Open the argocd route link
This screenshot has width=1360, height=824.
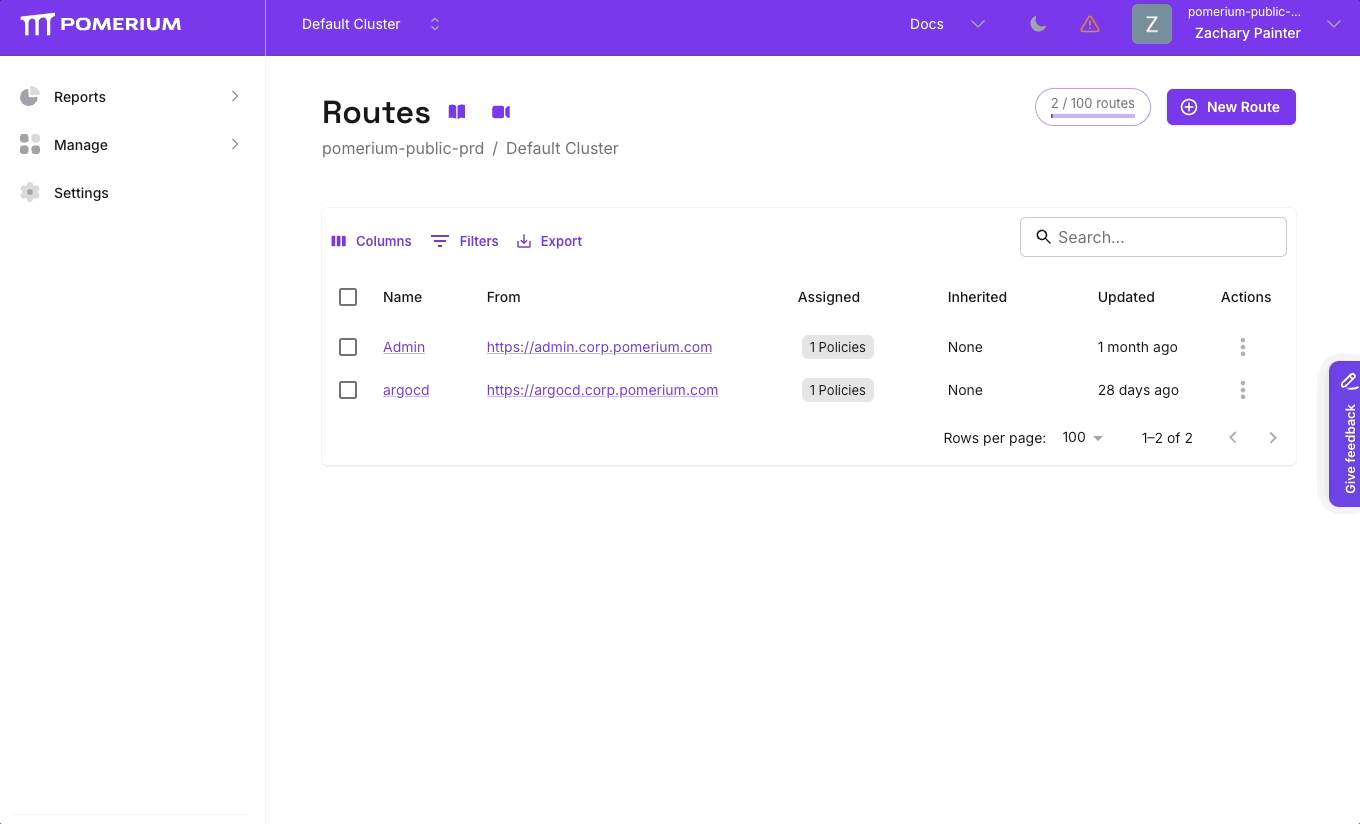pos(406,390)
